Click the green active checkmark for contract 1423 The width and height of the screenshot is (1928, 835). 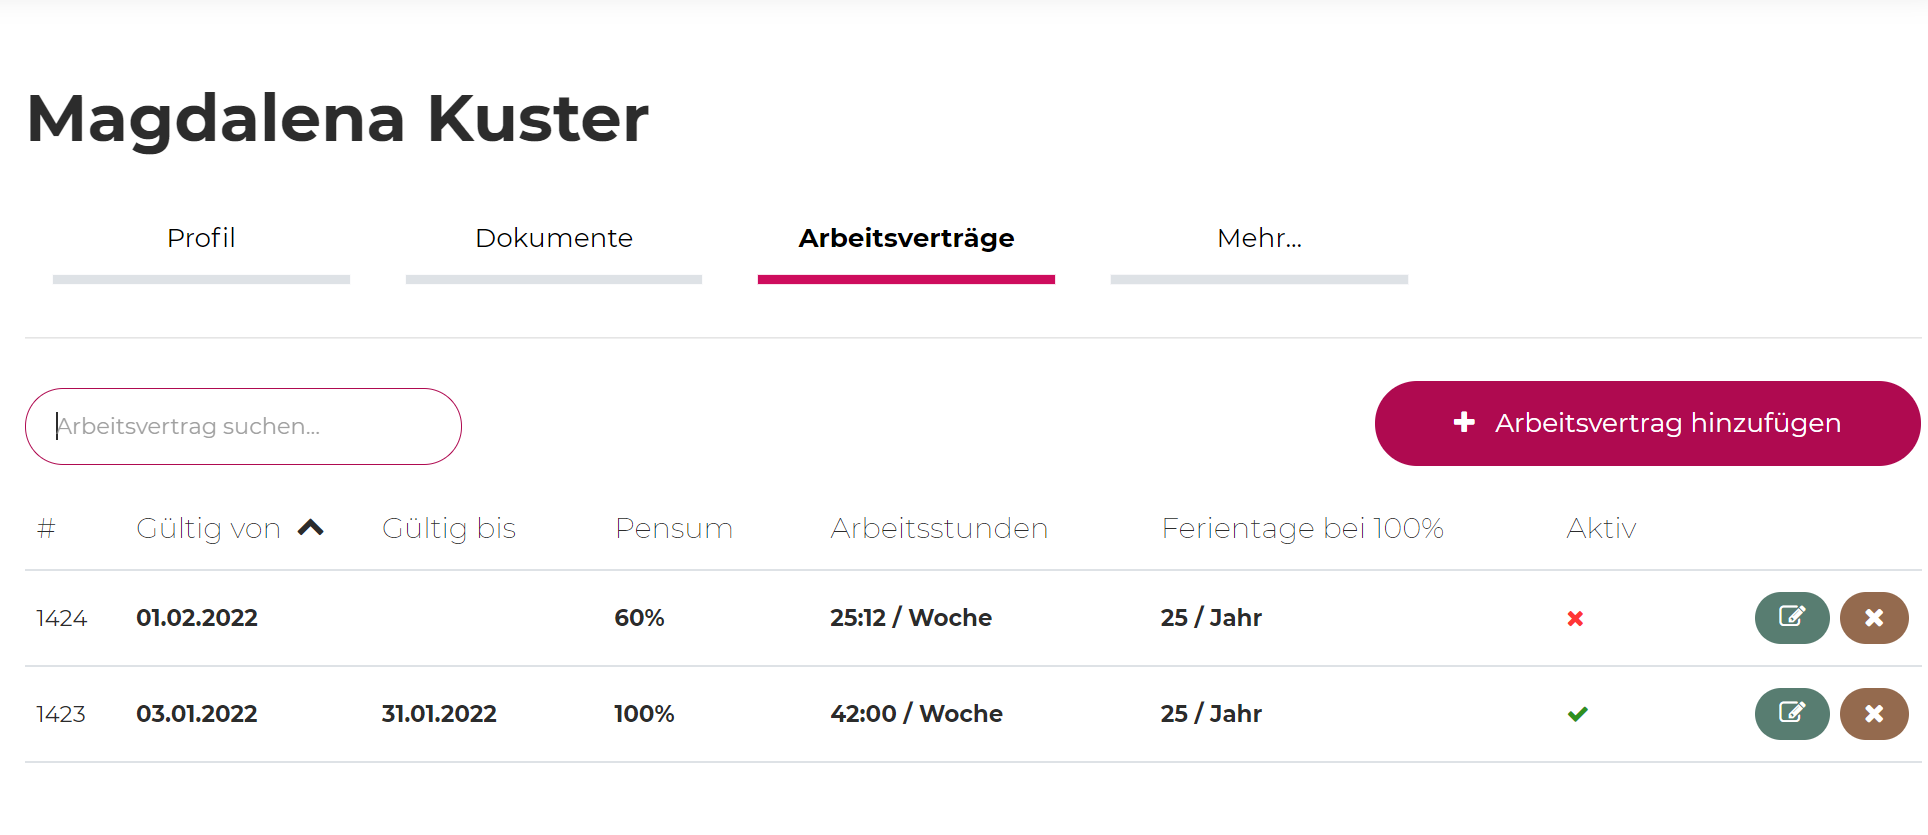click(1577, 714)
